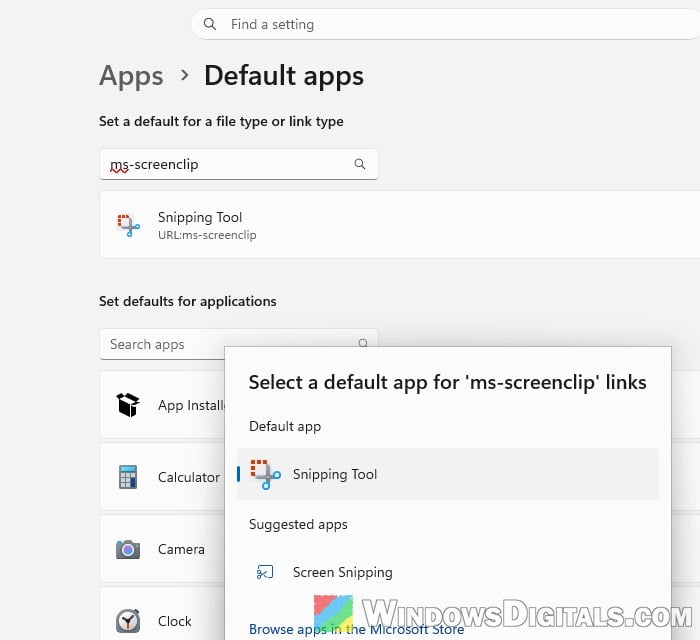Open the Snipping Tool URL:ms-screenclip result
Screen dimensions: 700x640
[400, 225]
